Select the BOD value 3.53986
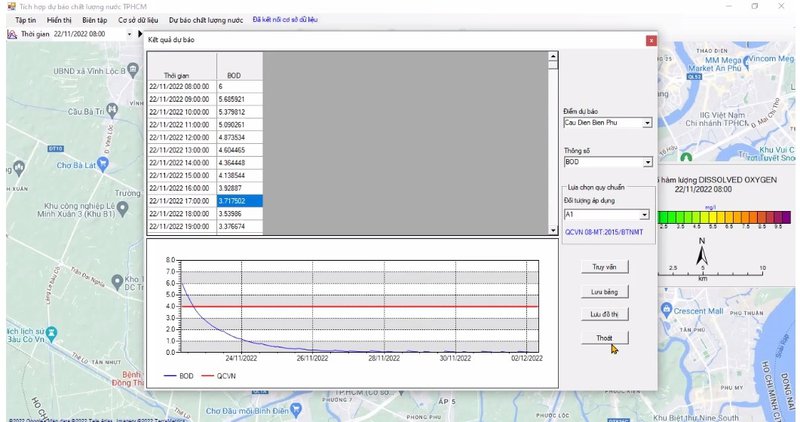800x422 pixels. tap(240, 214)
